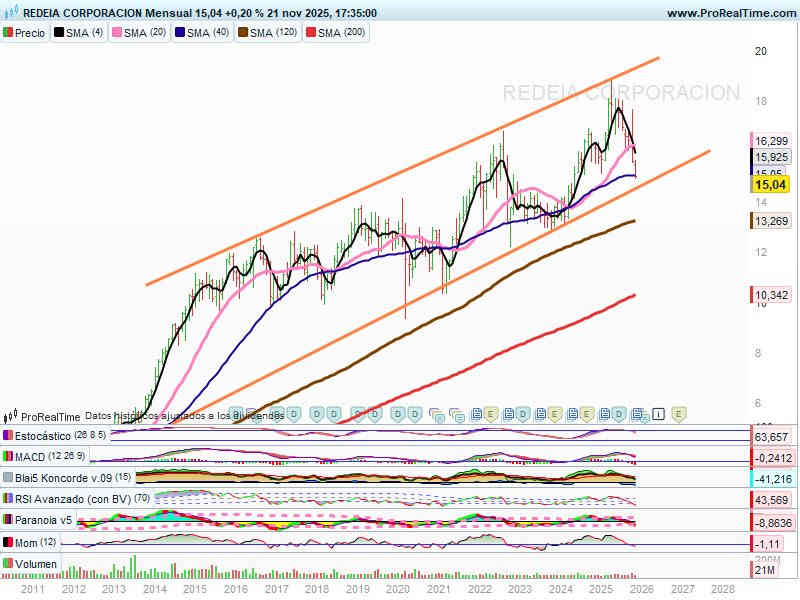Click the Paranoia v5 indicator icon
Image resolution: width=800 pixels, height=600 pixels.
click(x=9, y=520)
